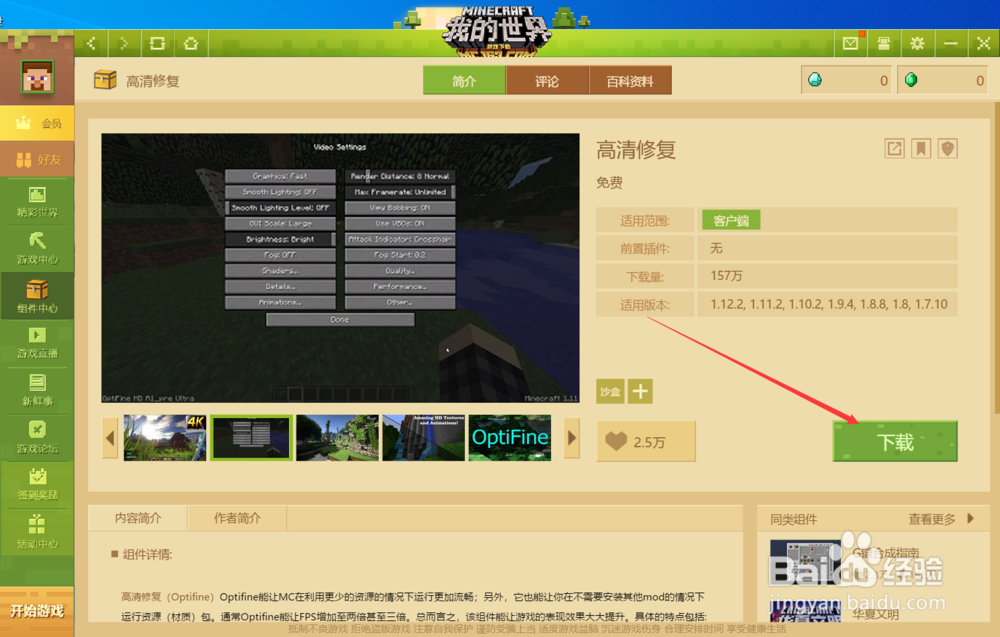
Task: Open 组件中心 in sidebar
Action: point(37,297)
